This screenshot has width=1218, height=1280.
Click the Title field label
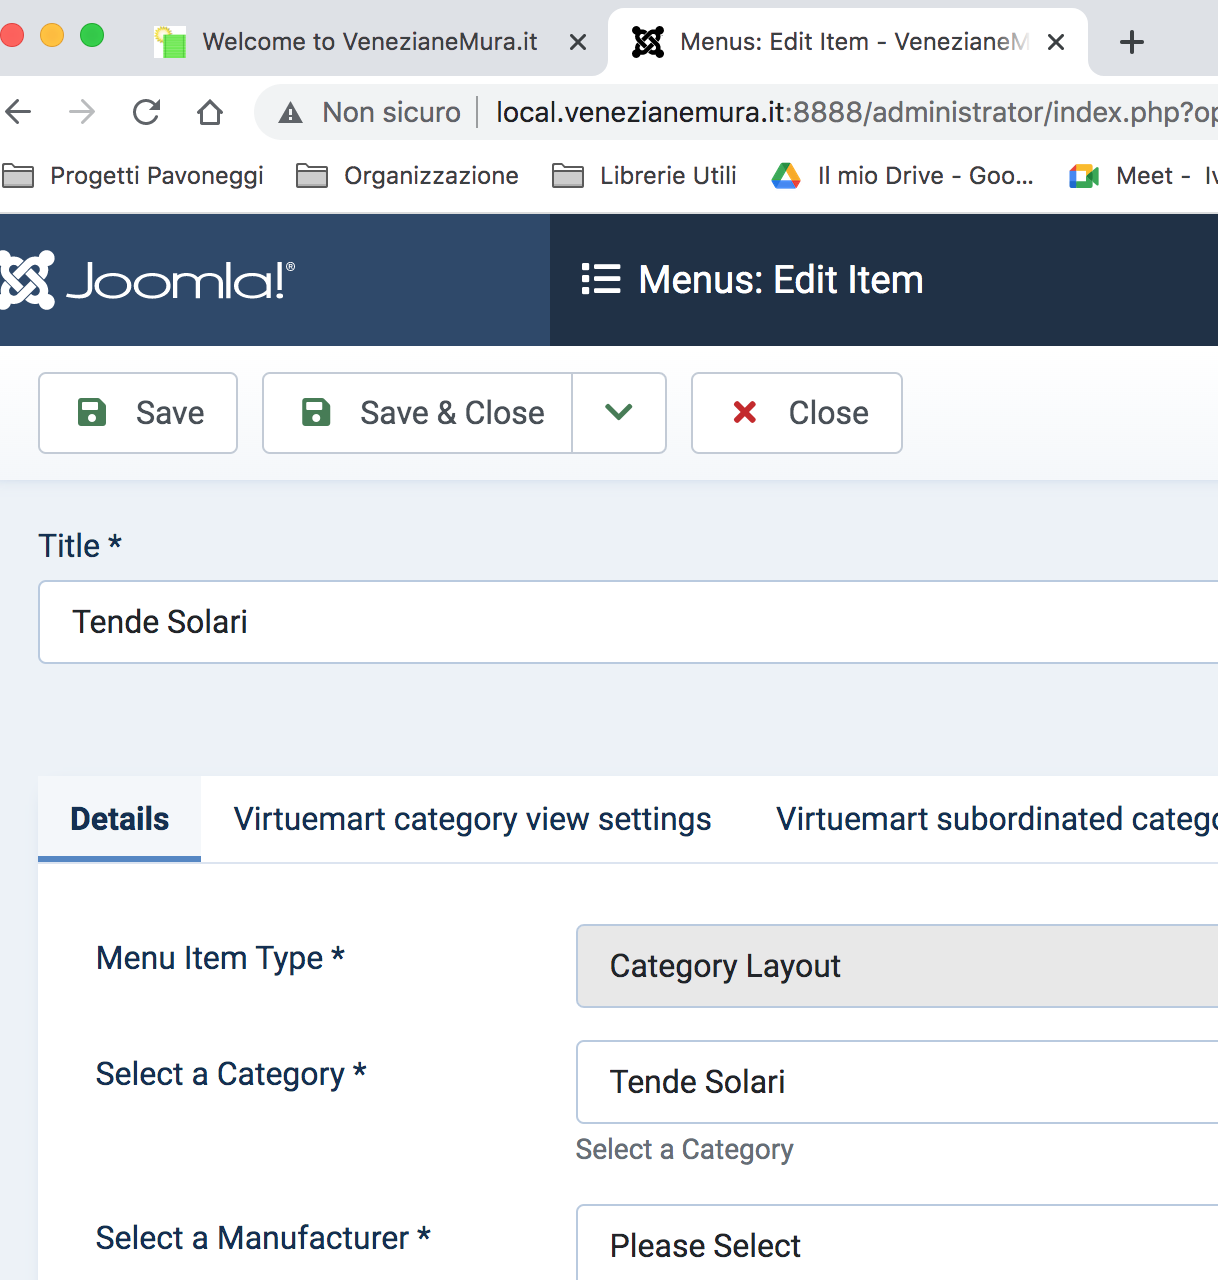click(x=80, y=546)
